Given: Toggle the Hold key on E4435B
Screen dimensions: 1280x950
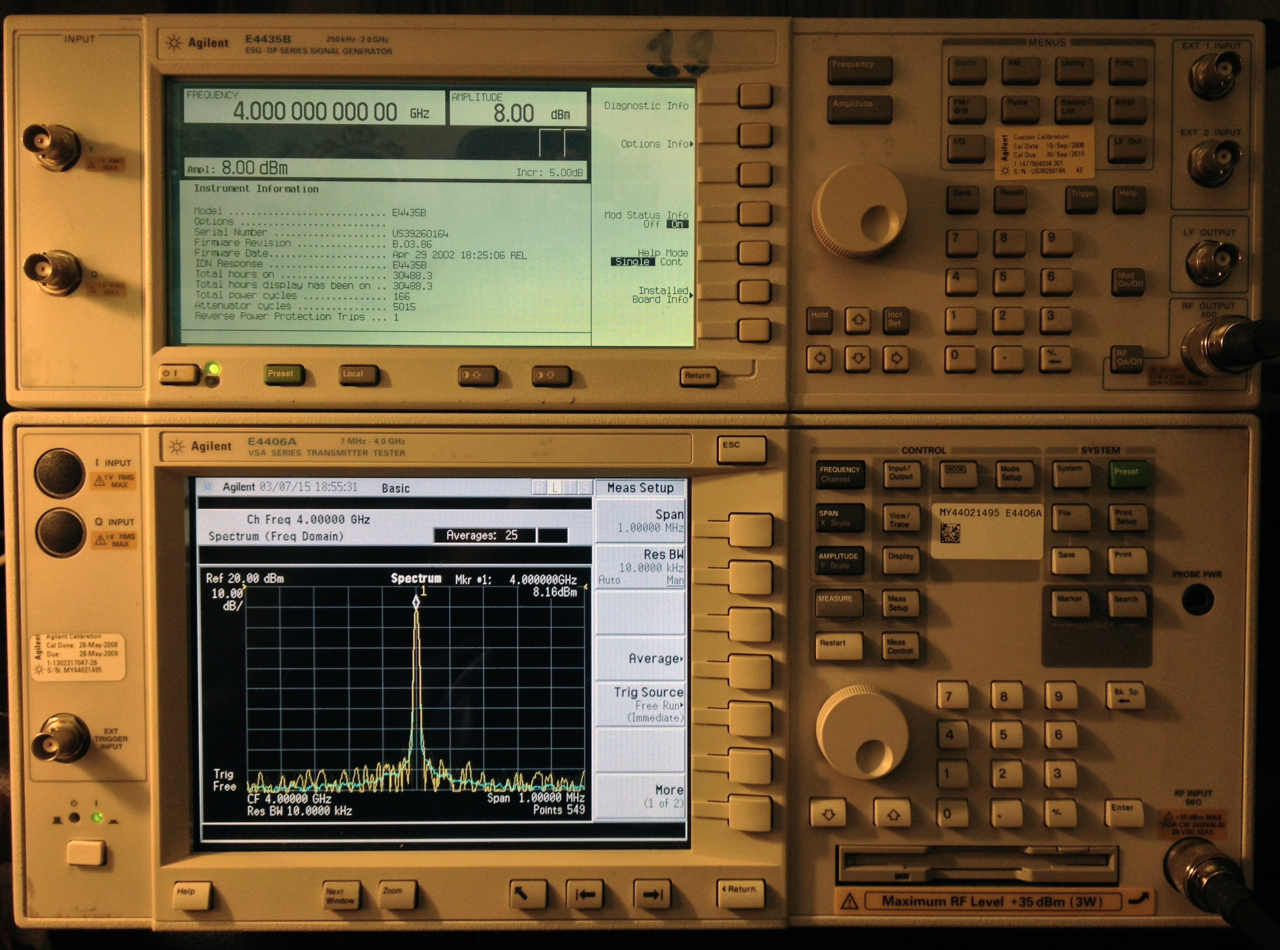Looking at the screenshot, I should pyautogui.click(x=819, y=320).
